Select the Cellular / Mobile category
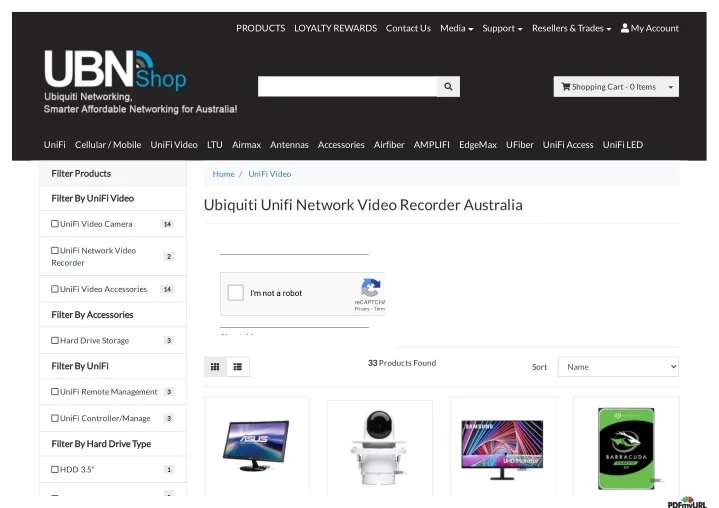This screenshot has height=508, width=719. click(x=108, y=145)
